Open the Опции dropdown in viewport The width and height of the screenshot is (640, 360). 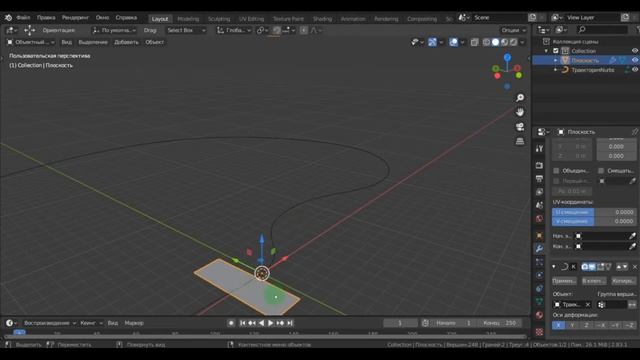[x=513, y=30]
